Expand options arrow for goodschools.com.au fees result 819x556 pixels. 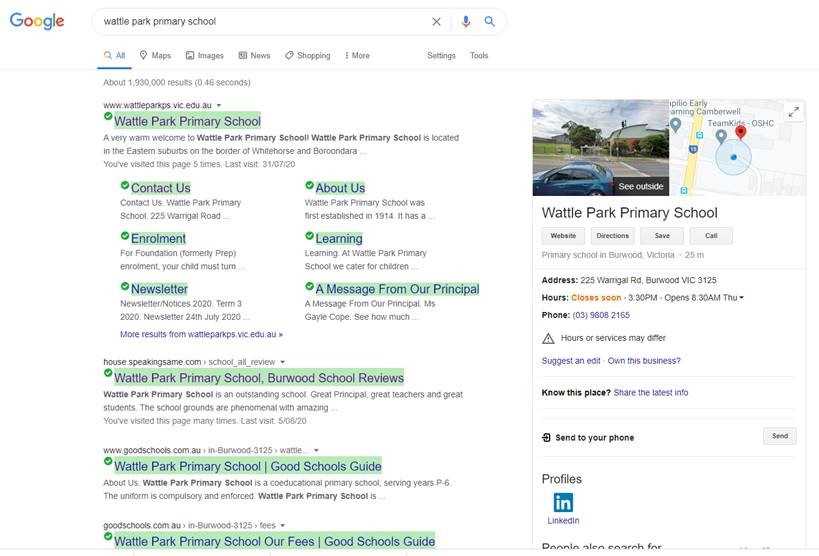coord(283,525)
